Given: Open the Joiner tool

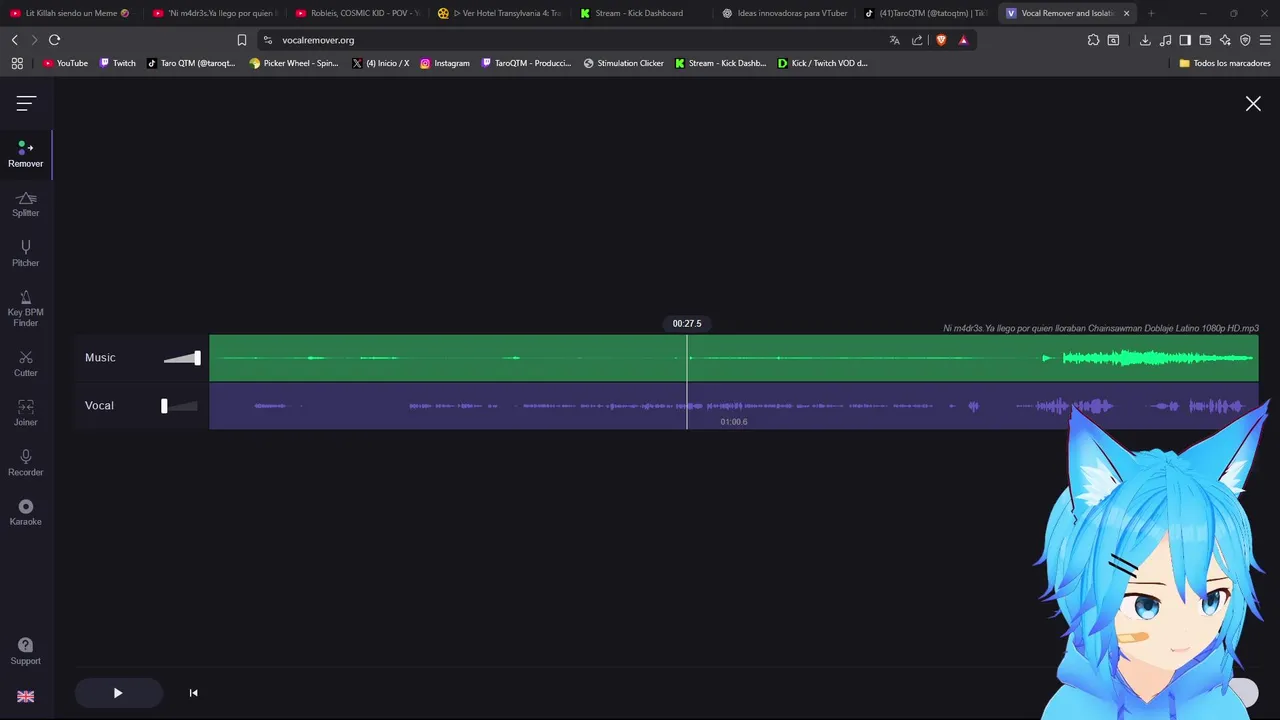Looking at the screenshot, I should point(26,412).
